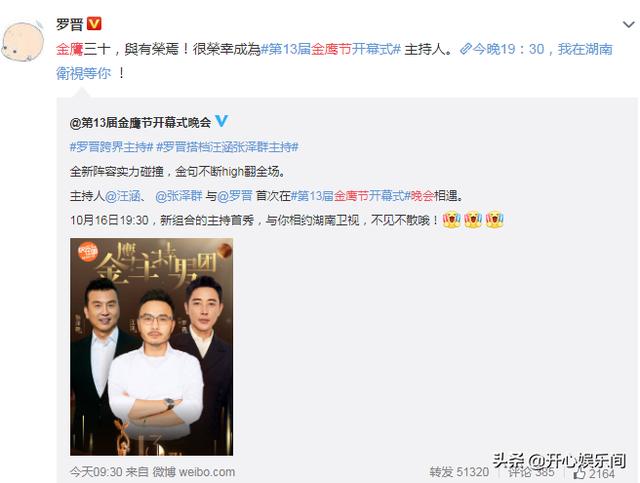Click the @罗晋 mention in the repost
This screenshot has width=640, height=483.
tap(235, 196)
